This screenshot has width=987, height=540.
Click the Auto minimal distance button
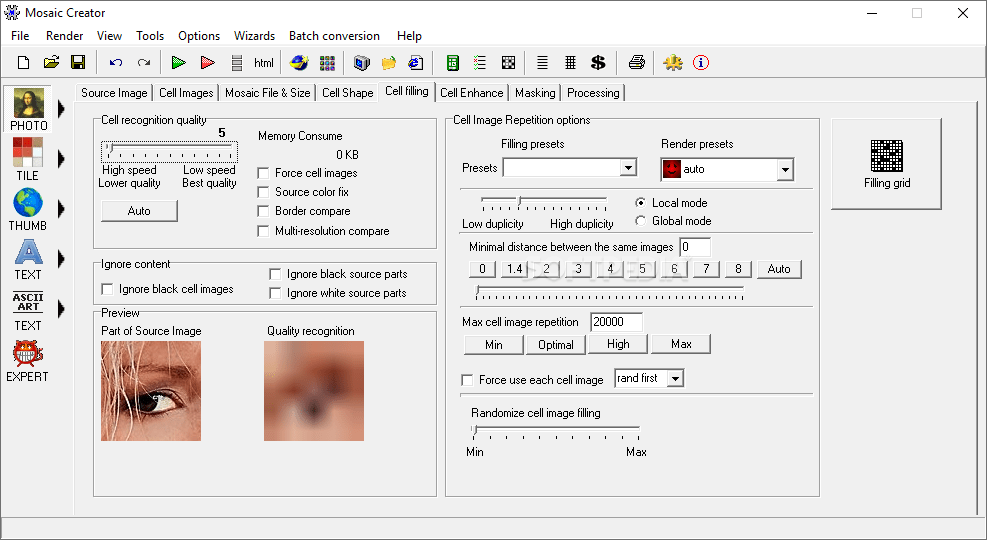click(x=779, y=269)
